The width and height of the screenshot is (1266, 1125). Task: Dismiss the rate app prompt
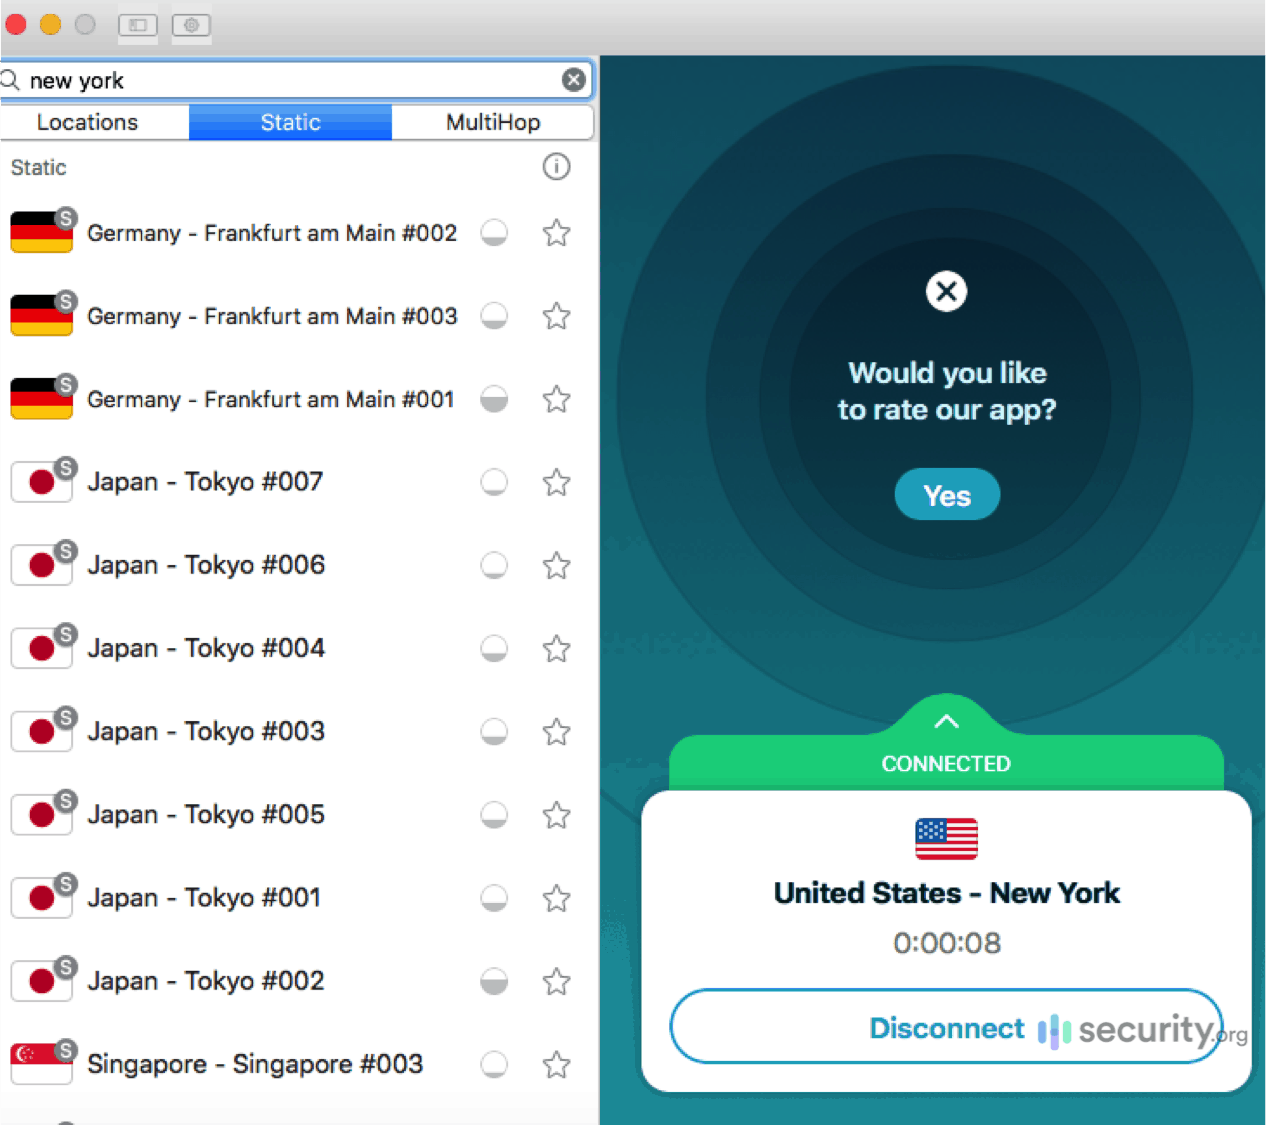point(946,291)
